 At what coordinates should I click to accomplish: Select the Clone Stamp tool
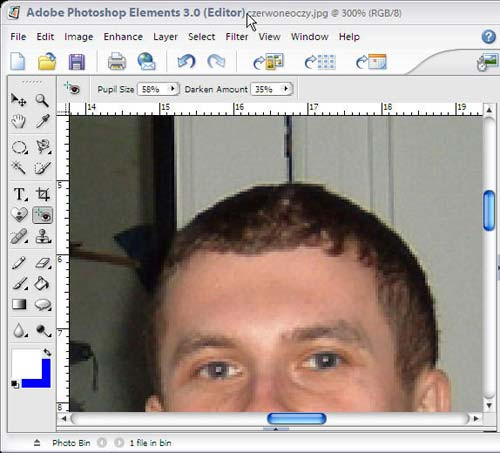point(43,236)
